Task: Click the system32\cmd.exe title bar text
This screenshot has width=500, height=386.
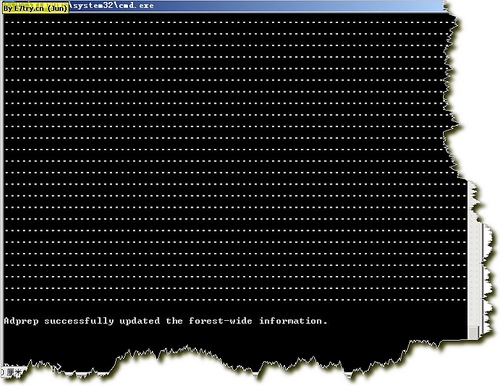Action: [113, 6]
